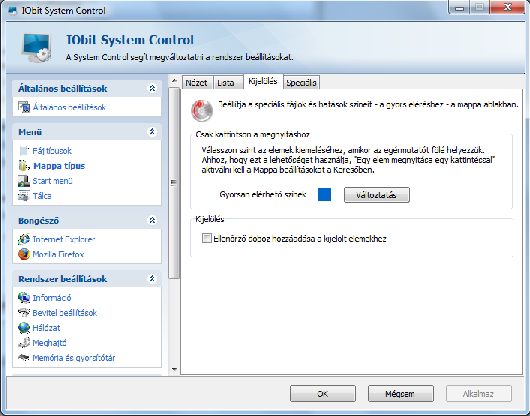The height and width of the screenshot is (416, 530).
Task: Switch to the Nézet tab
Action: tap(197, 82)
